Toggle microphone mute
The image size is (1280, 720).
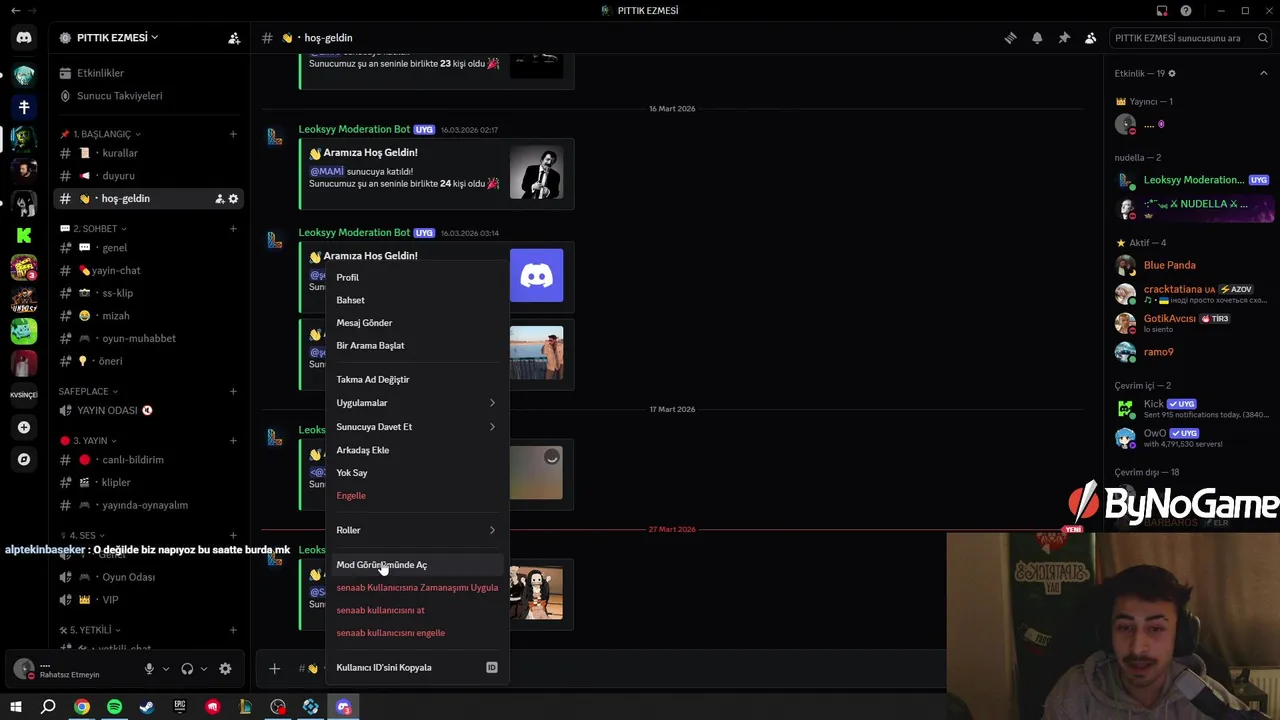[149, 669]
